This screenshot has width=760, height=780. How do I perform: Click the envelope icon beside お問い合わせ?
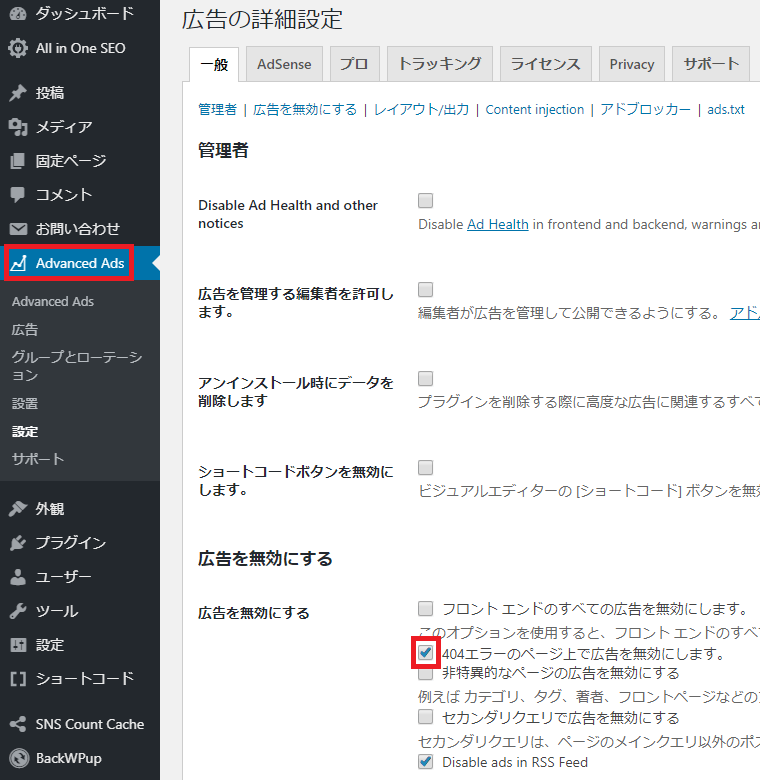pos(18,229)
